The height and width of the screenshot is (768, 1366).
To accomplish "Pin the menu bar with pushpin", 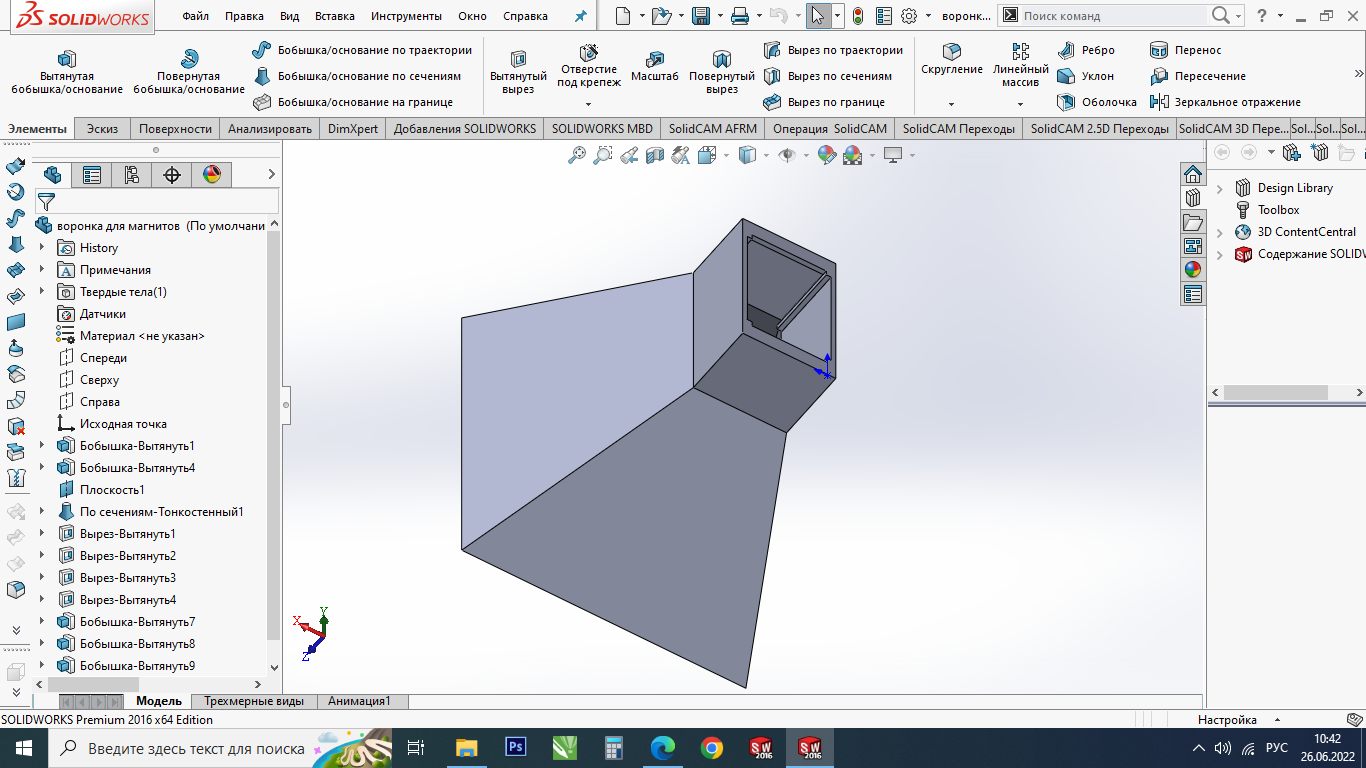I will click(x=580, y=16).
